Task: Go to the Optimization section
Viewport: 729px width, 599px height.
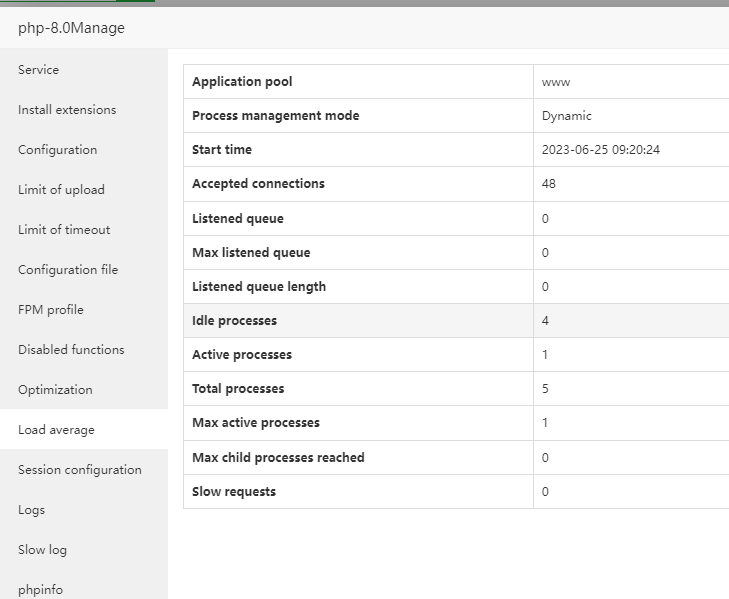Action: [55, 390]
